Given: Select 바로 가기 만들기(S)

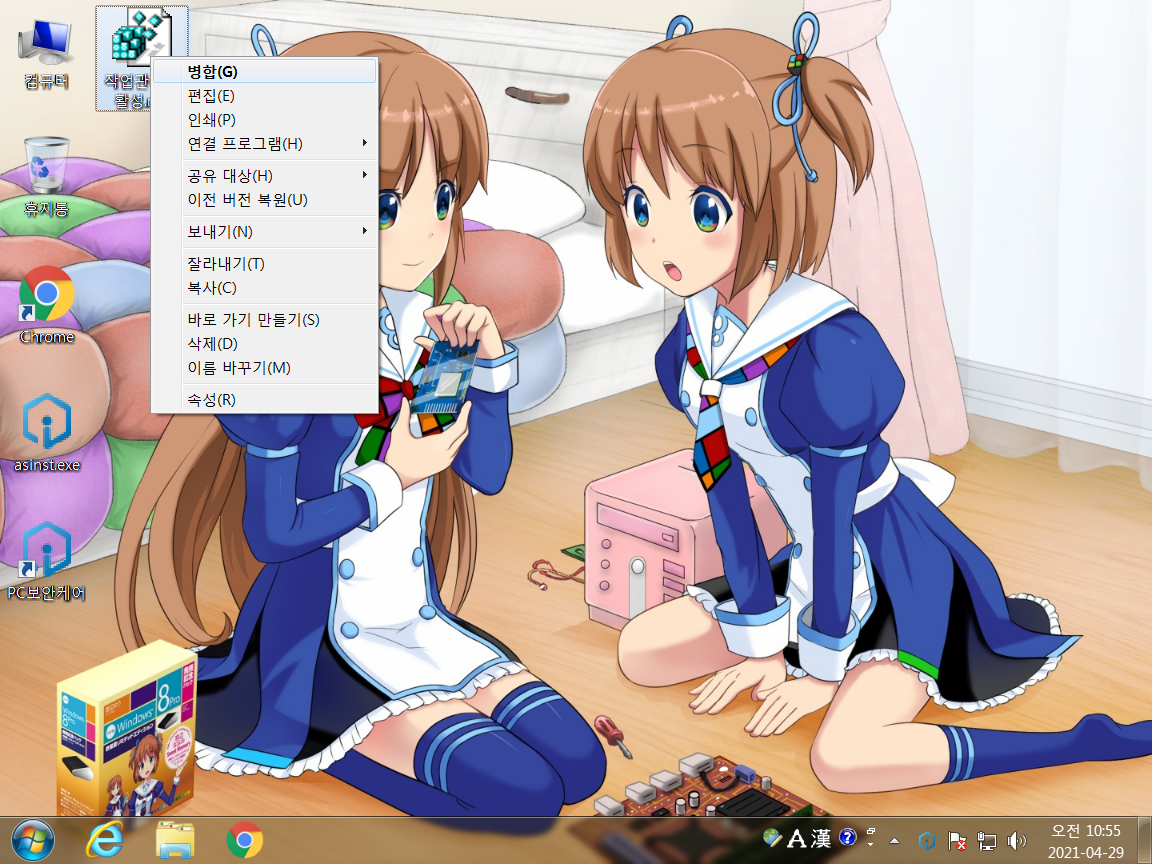Looking at the screenshot, I should 264,320.
